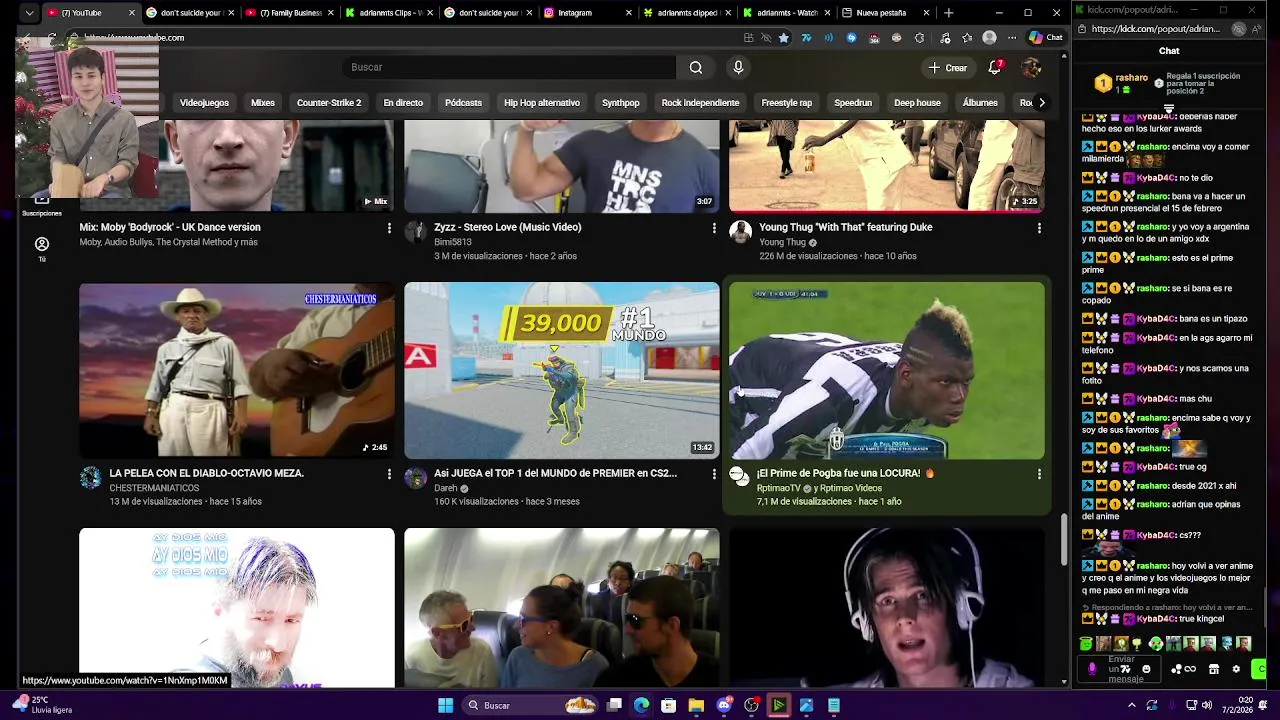Select the Pódcasts filter chip
Viewport: 1280px width, 720px height.
(x=463, y=103)
